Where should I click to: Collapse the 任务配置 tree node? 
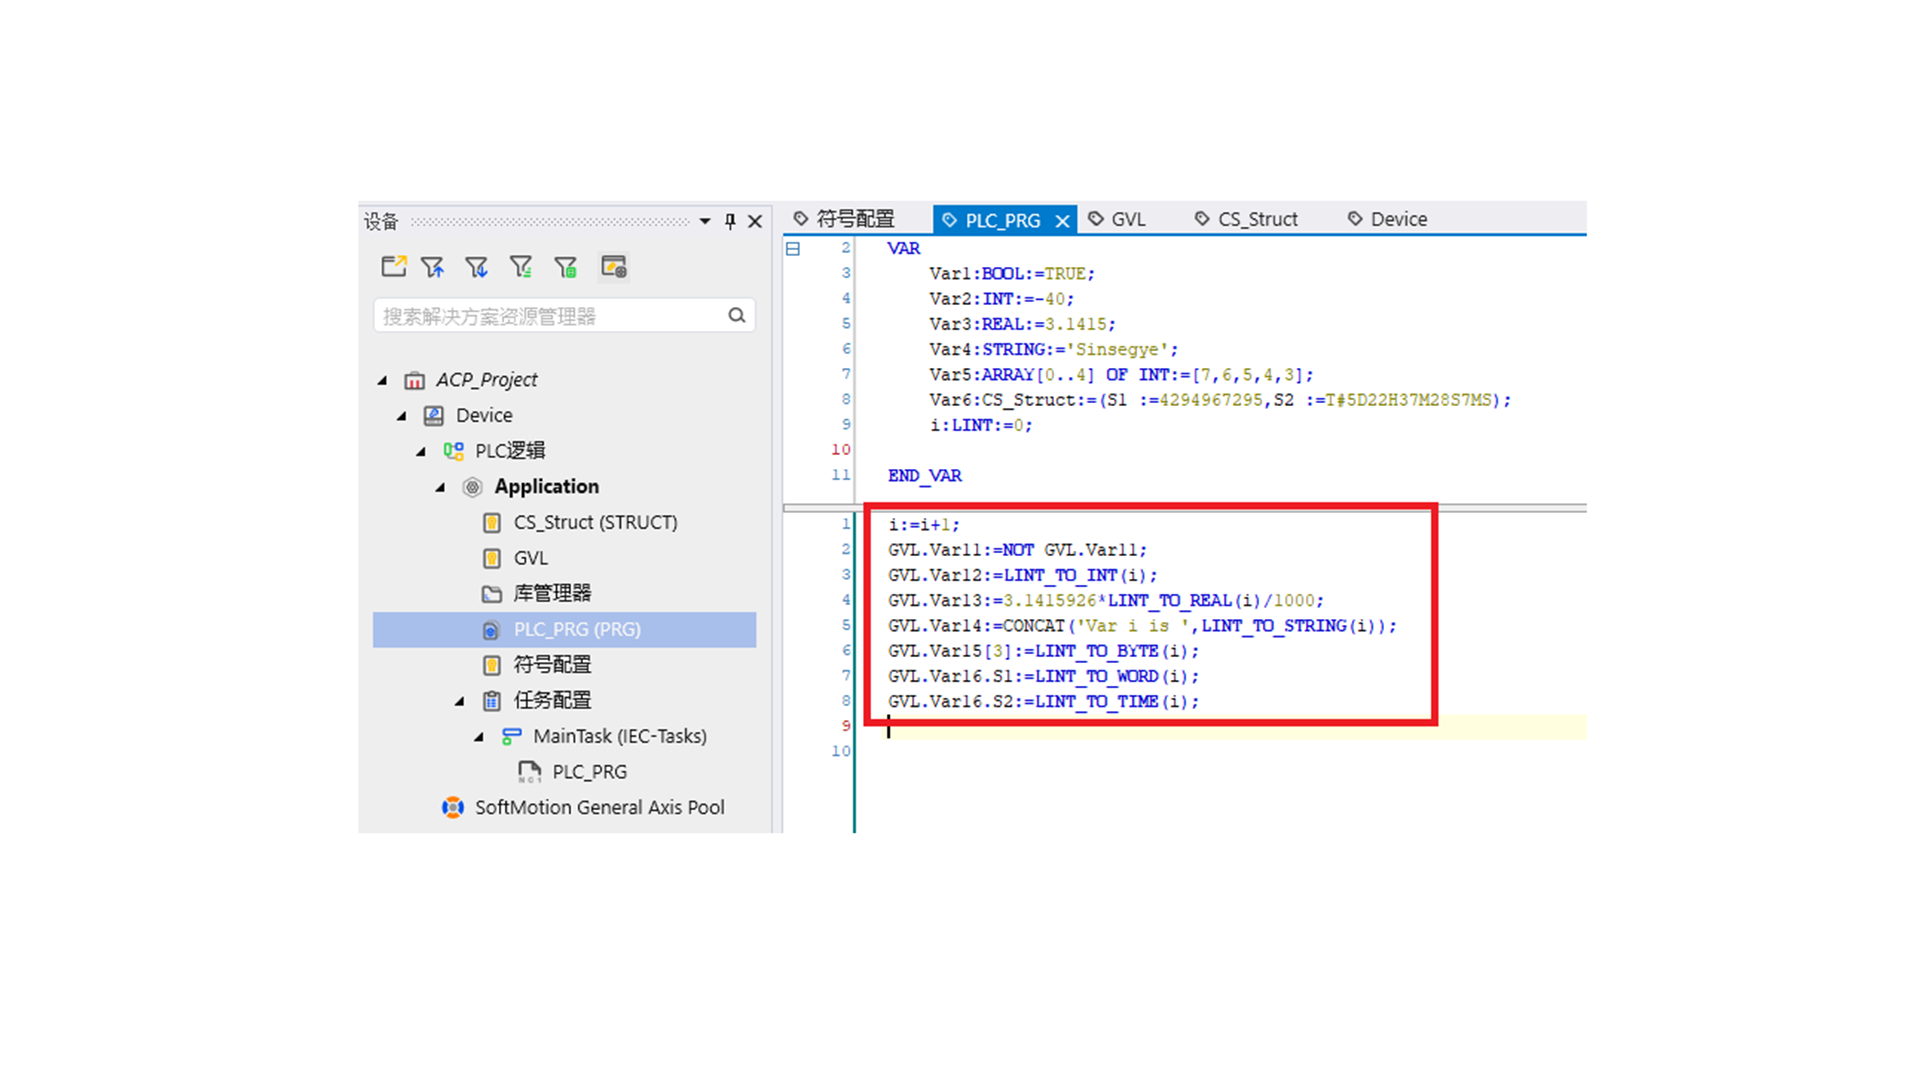(x=460, y=701)
